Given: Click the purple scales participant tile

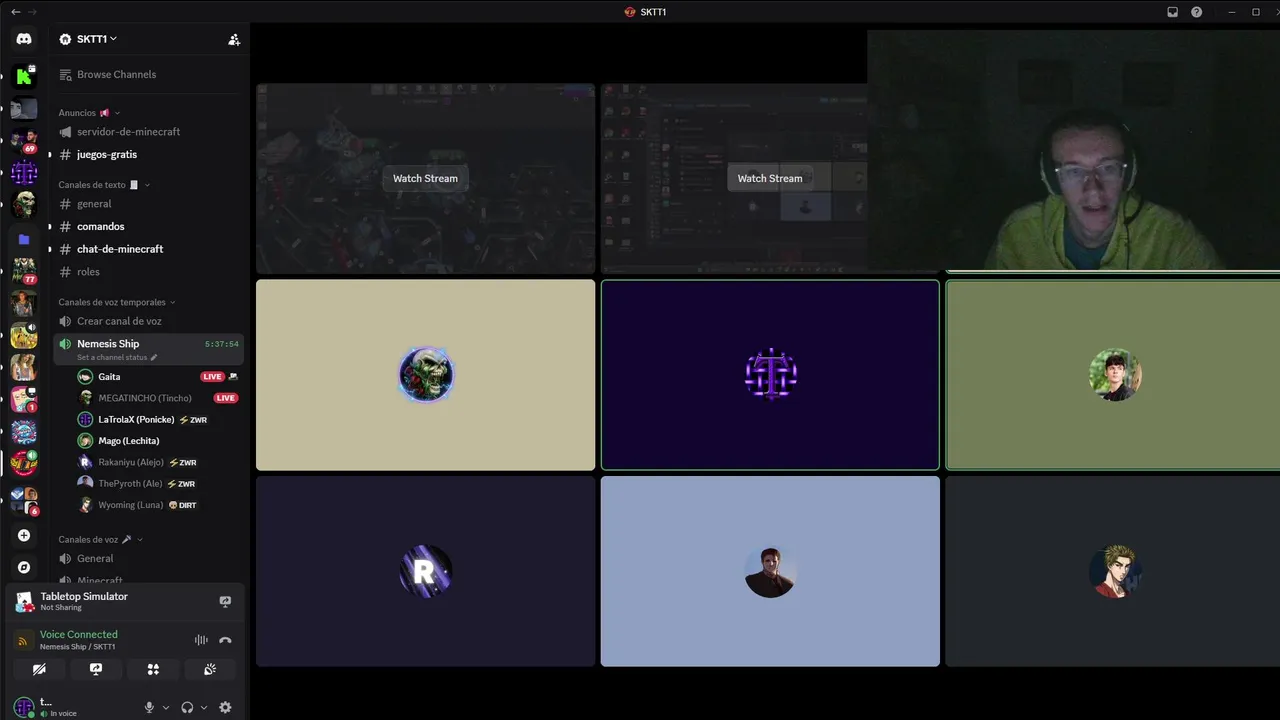Looking at the screenshot, I should [x=770, y=375].
